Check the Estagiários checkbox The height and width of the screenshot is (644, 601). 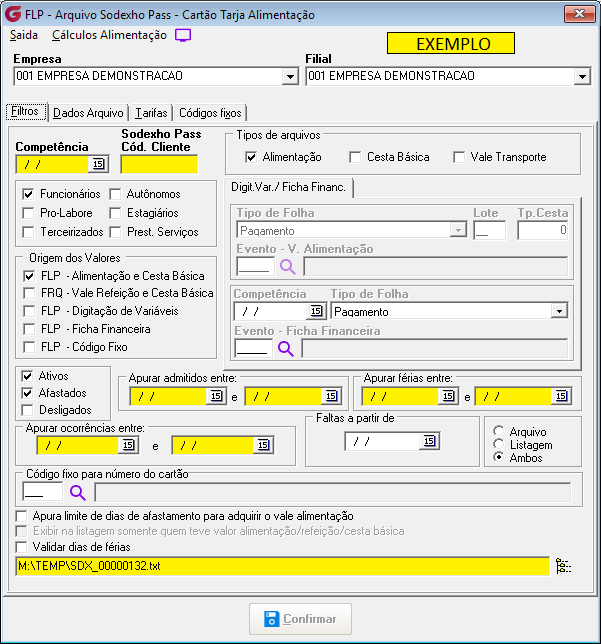click(x=115, y=213)
